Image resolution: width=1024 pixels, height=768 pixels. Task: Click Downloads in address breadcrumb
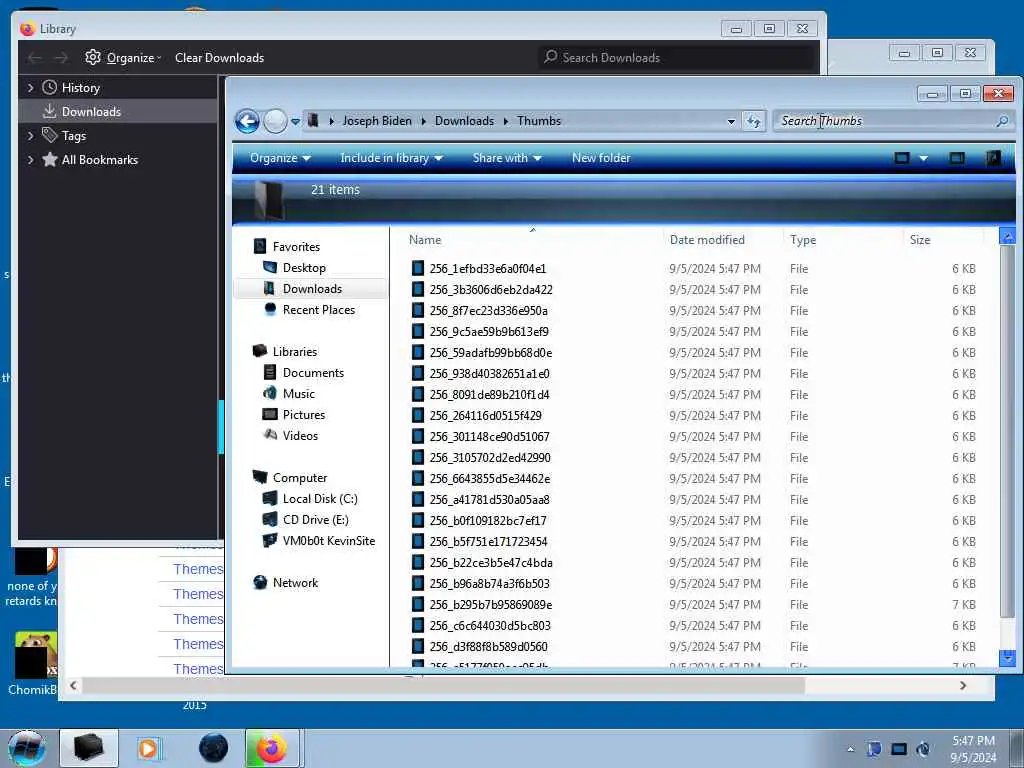(x=464, y=121)
